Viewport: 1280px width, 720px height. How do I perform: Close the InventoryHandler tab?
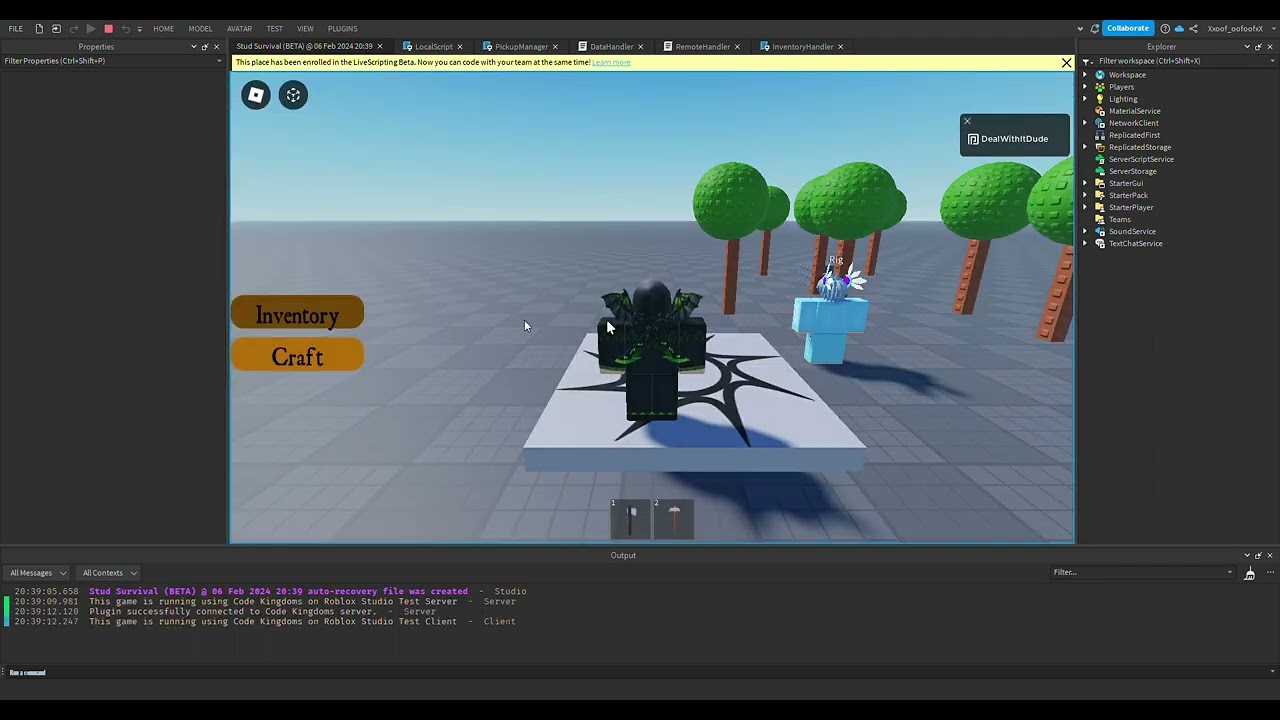(840, 46)
